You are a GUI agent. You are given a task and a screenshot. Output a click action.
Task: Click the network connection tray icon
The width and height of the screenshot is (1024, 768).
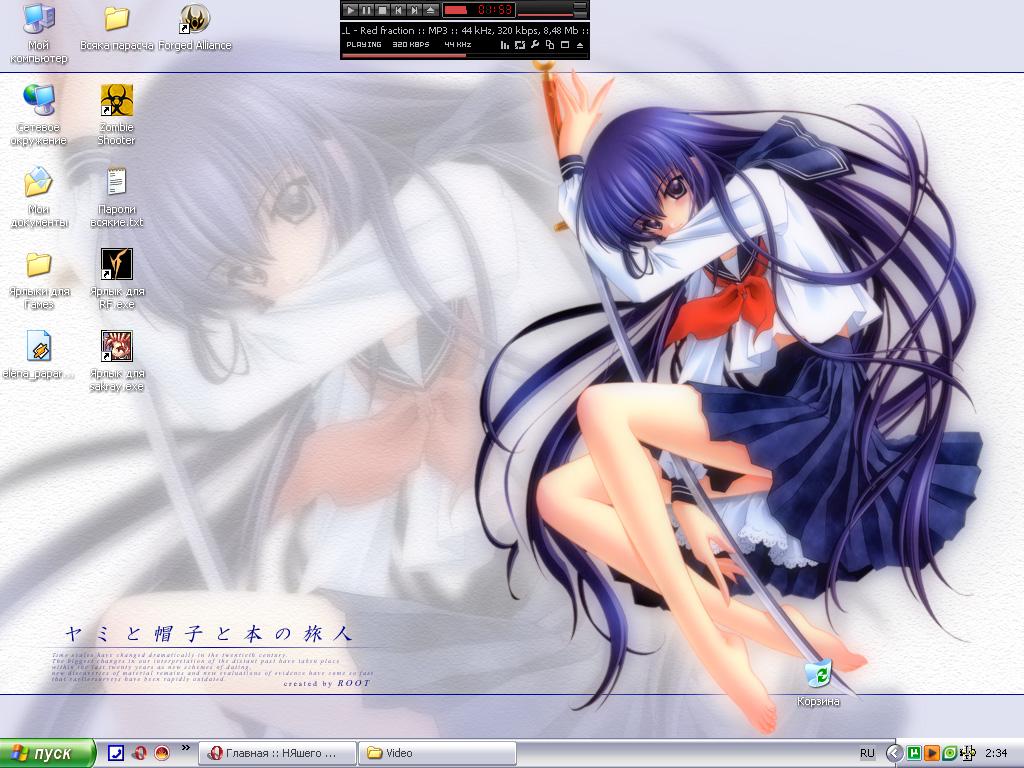[x=967, y=754]
